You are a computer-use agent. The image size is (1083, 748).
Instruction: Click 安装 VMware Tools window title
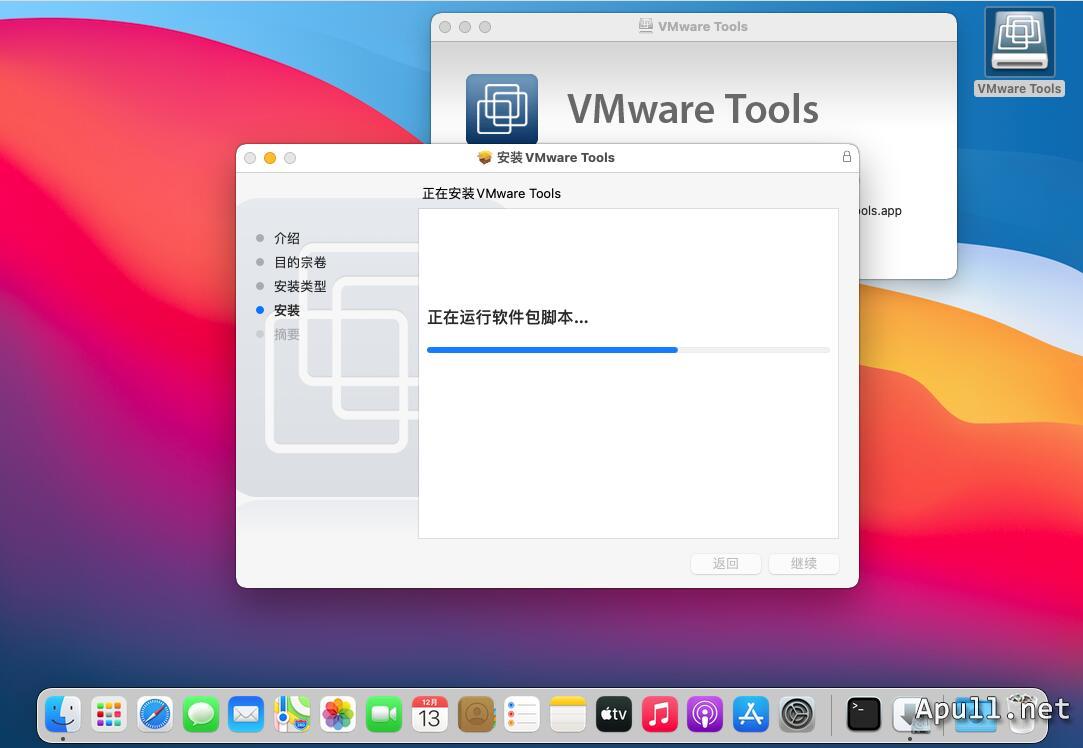coord(555,157)
